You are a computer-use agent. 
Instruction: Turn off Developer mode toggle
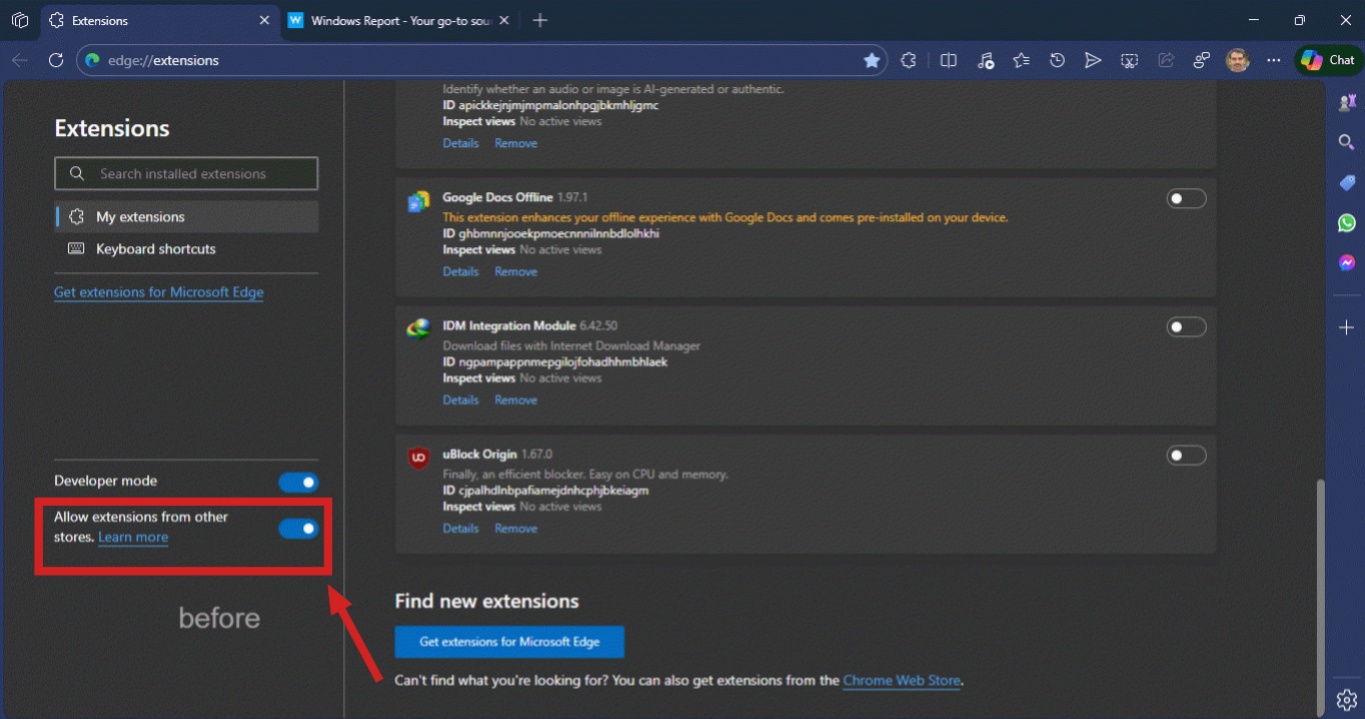[298, 482]
